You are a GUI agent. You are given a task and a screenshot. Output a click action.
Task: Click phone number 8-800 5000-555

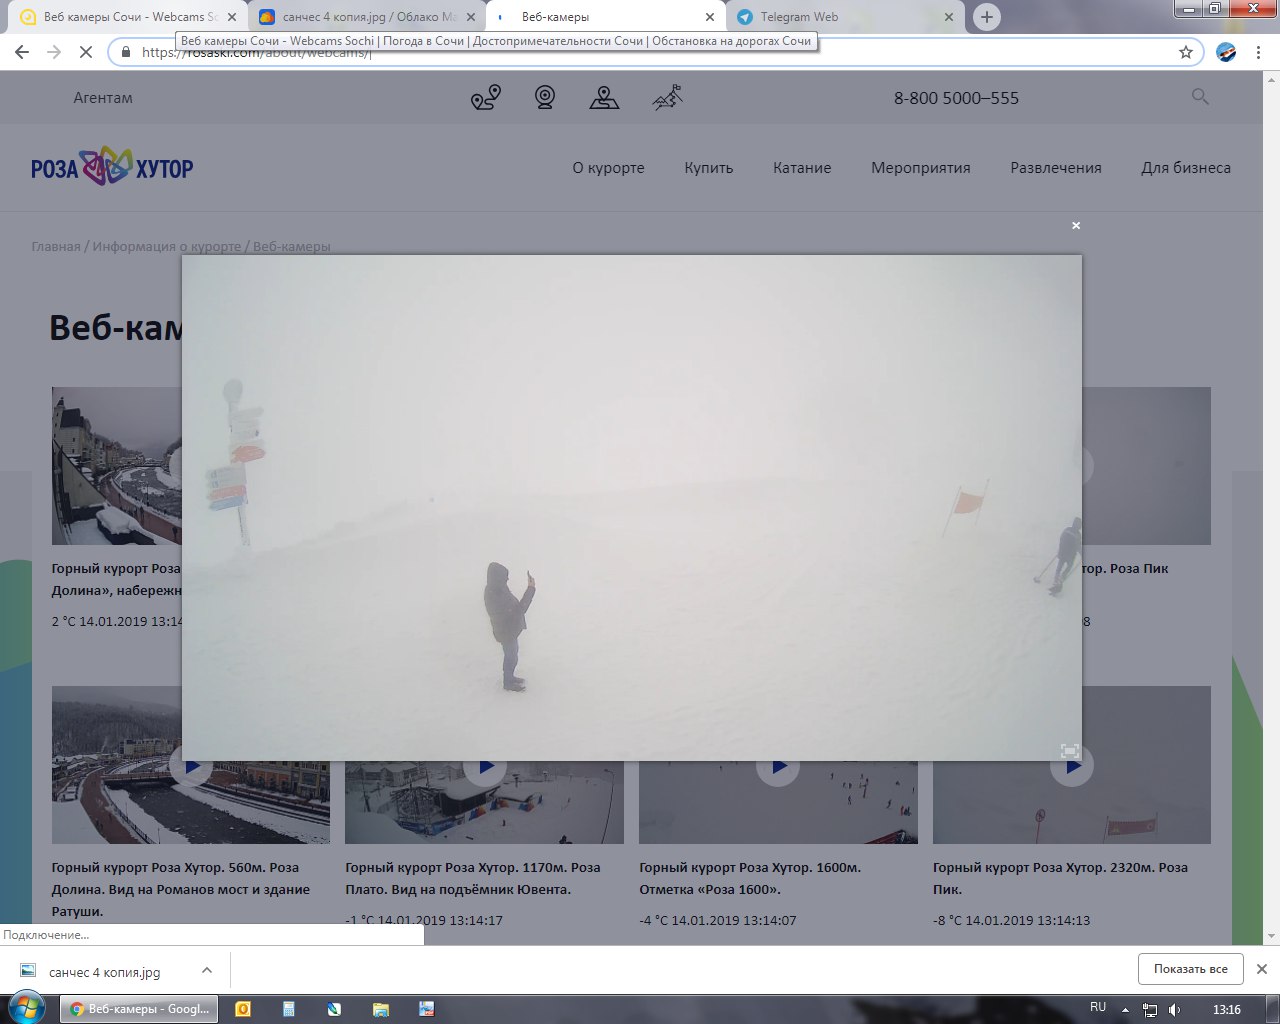956,98
